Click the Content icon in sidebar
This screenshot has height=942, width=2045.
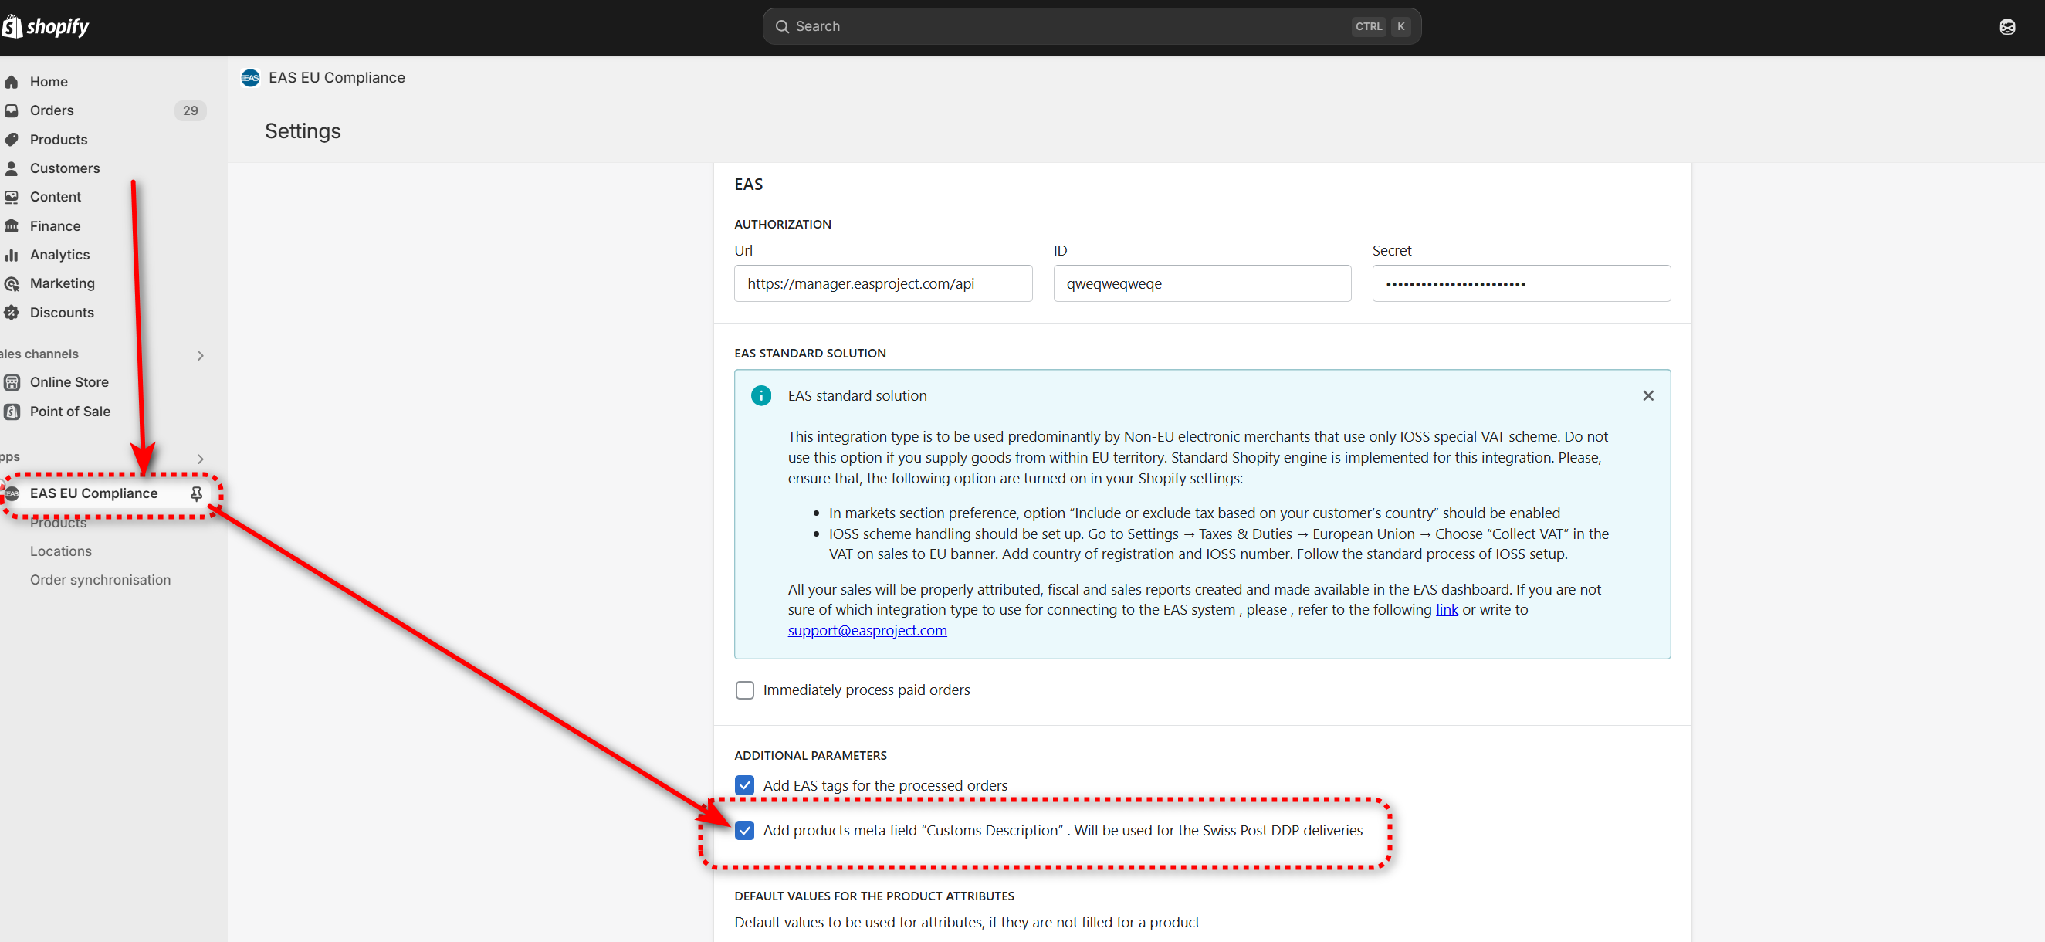pos(12,198)
